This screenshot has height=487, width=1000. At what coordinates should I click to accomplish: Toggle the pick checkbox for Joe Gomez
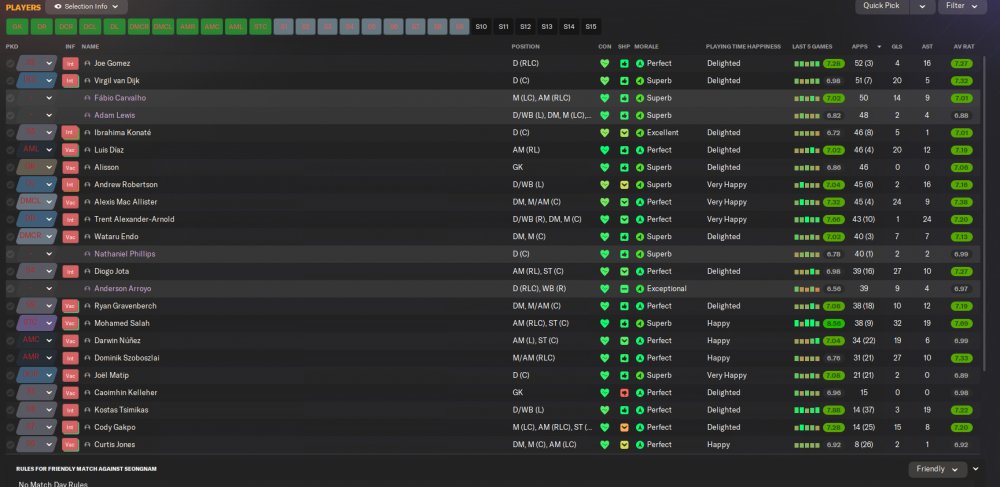point(10,64)
